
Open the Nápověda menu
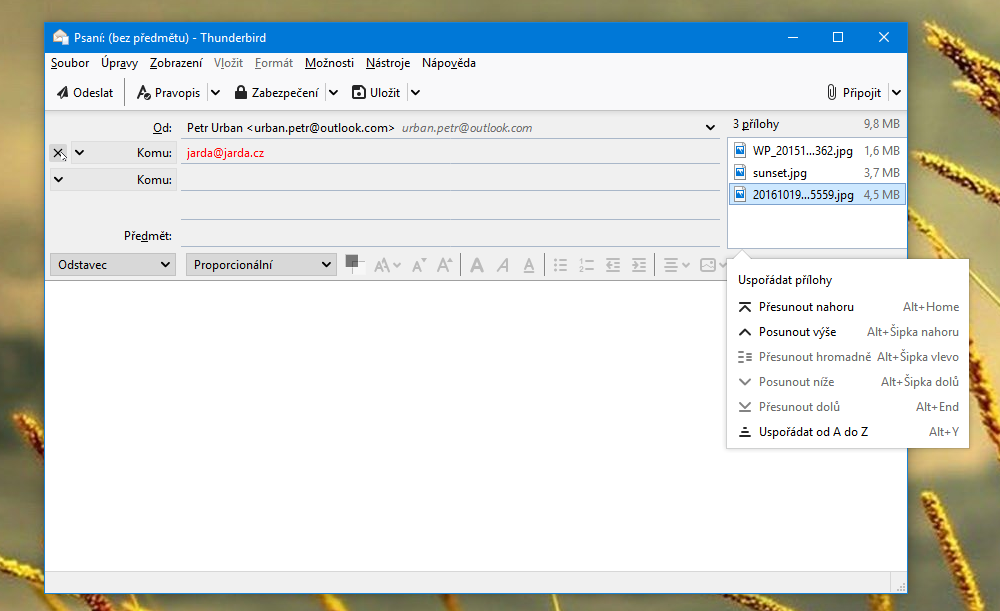pyautogui.click(x=449, y=63)
